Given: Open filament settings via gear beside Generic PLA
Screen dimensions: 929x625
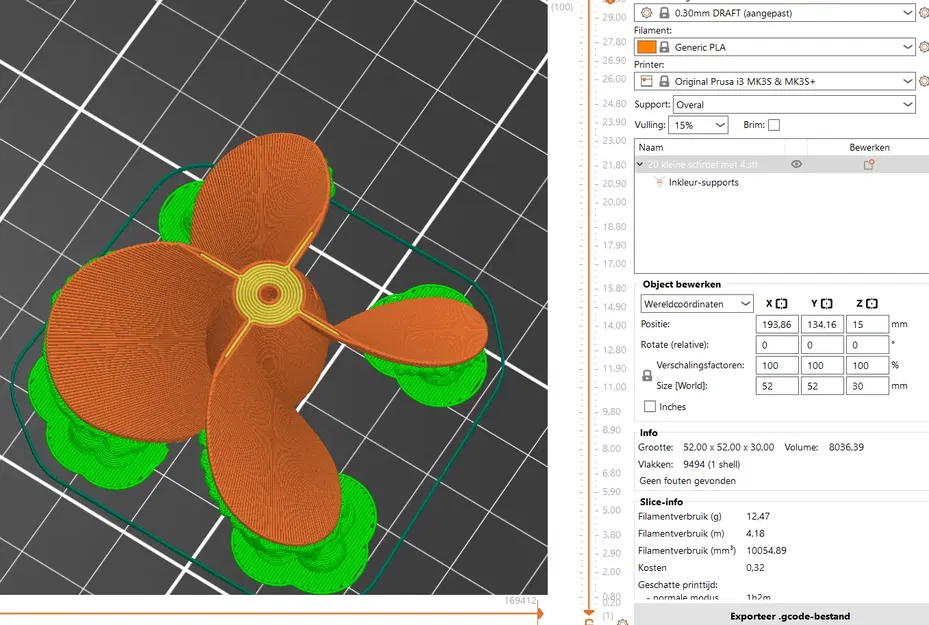Looking at the screenshot, I should point(924,47).
